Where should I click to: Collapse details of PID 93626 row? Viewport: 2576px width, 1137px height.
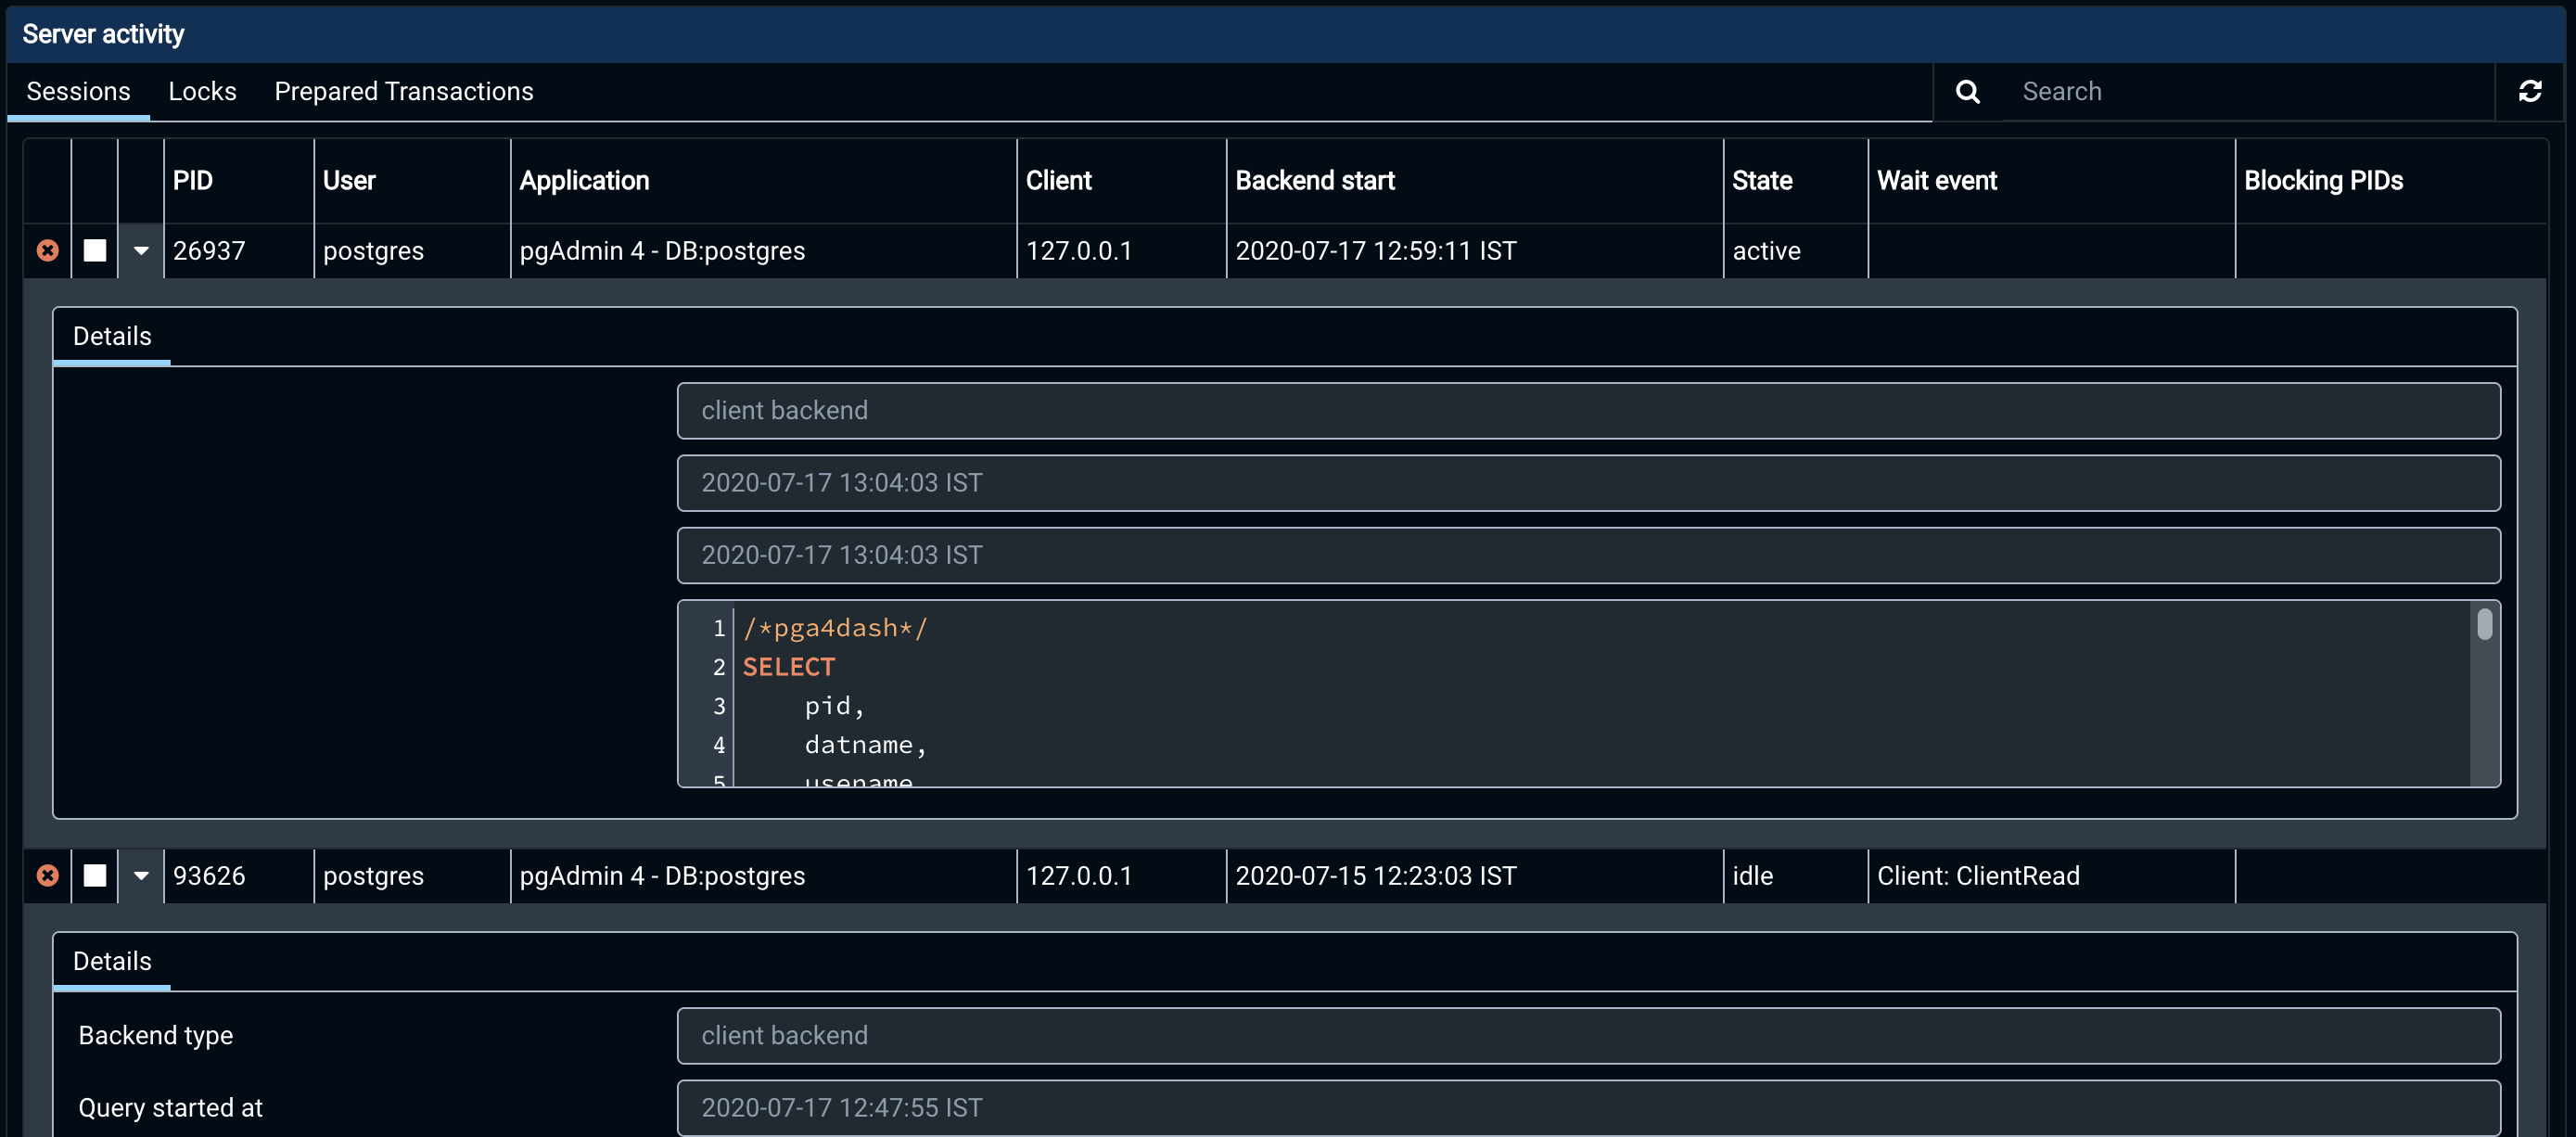[x=141, y=875]
